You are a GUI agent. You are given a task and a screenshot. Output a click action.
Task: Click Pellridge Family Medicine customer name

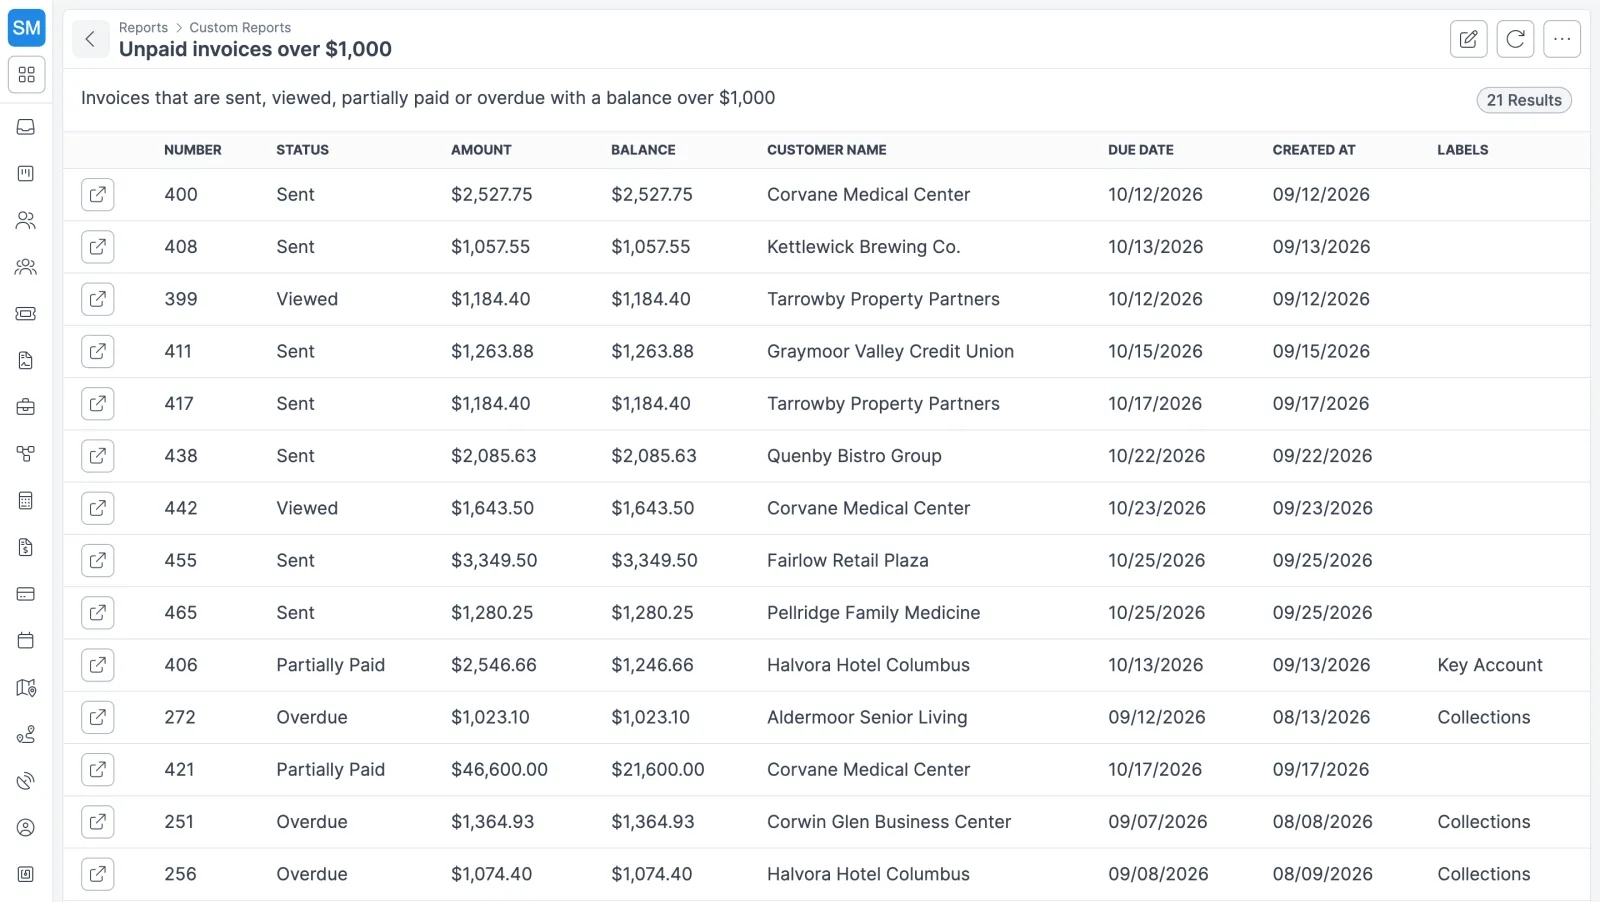874,612
